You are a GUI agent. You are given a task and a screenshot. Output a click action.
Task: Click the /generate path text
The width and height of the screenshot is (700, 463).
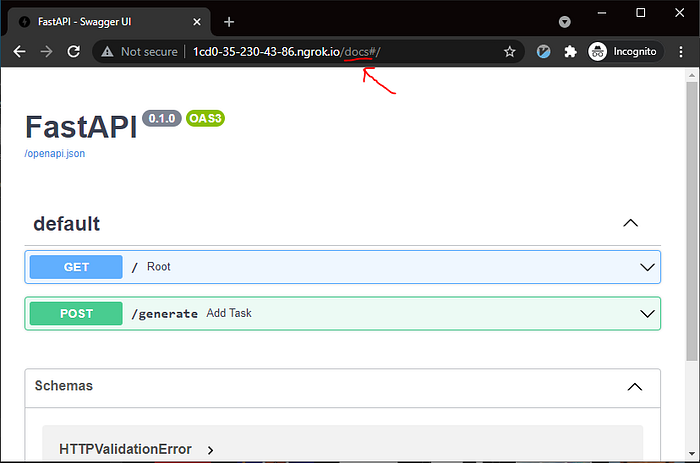tap(164, 314)
